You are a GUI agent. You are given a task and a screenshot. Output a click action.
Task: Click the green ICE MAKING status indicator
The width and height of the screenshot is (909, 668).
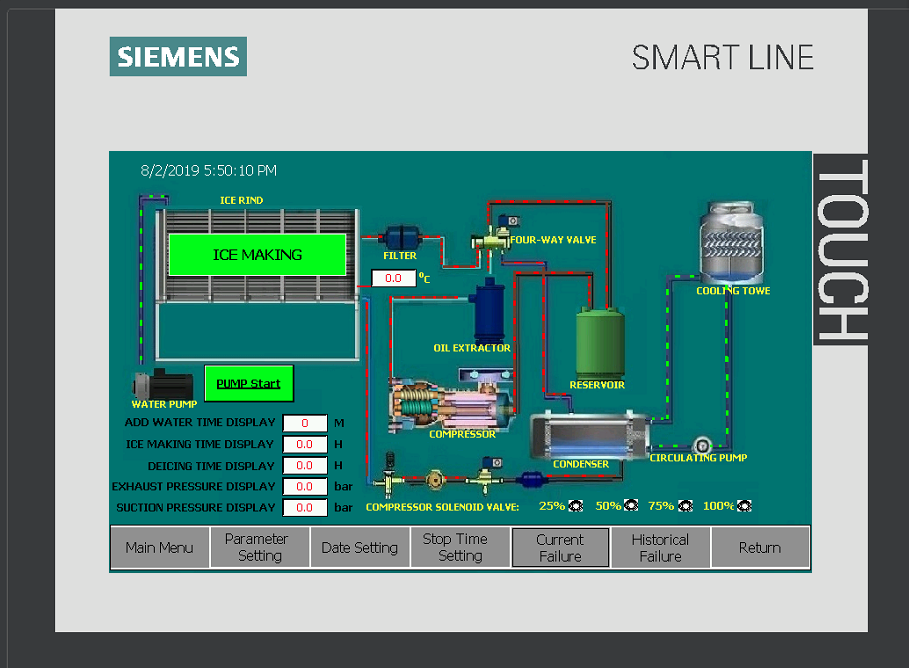click(x=257, y=255)
